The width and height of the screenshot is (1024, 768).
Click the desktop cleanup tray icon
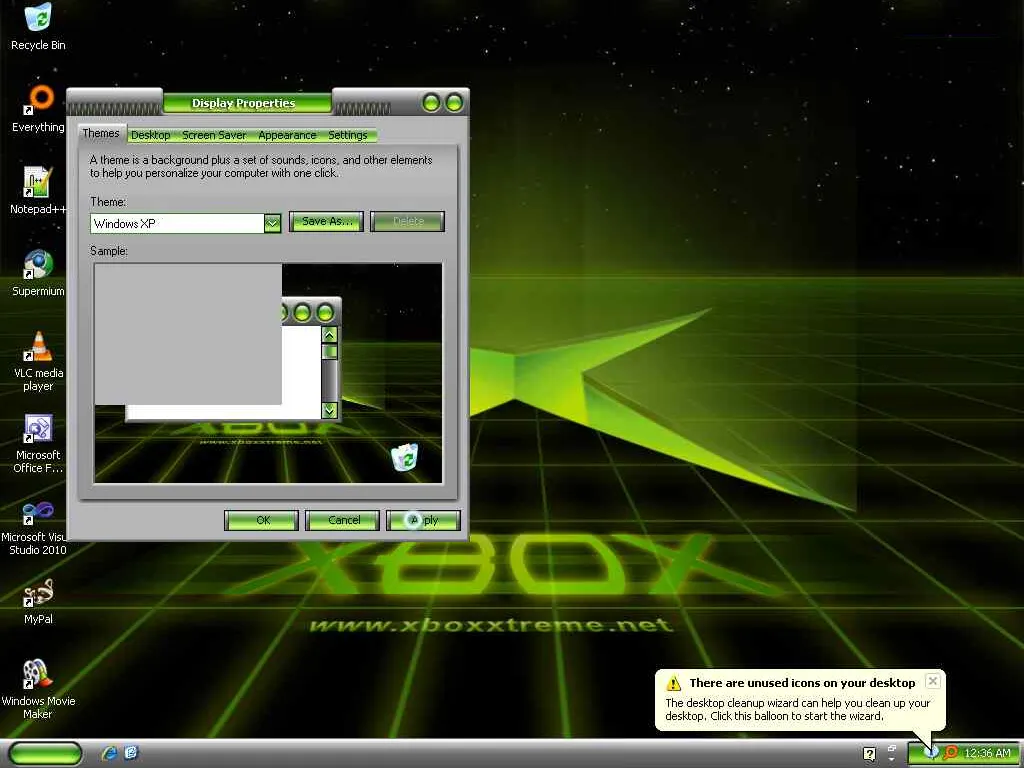tap(931, 753)
